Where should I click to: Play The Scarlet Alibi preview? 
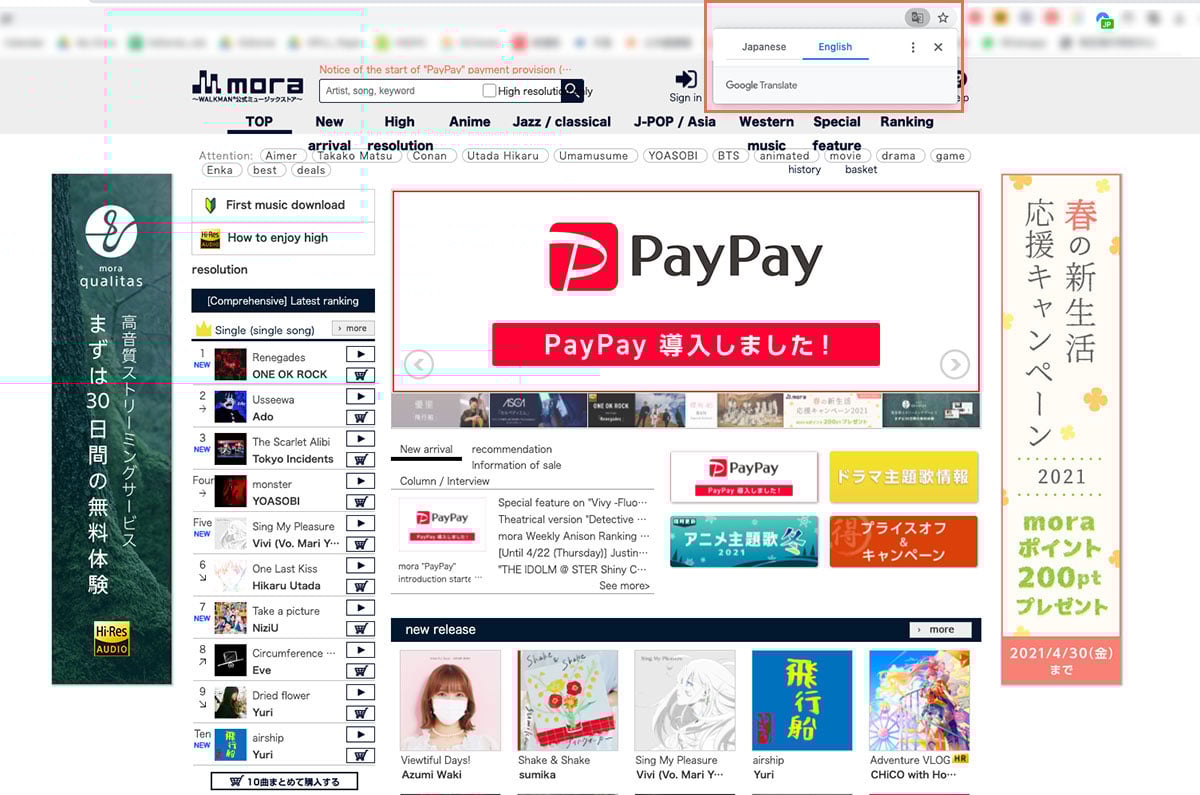pyautogui.click(x=360, y=439)
